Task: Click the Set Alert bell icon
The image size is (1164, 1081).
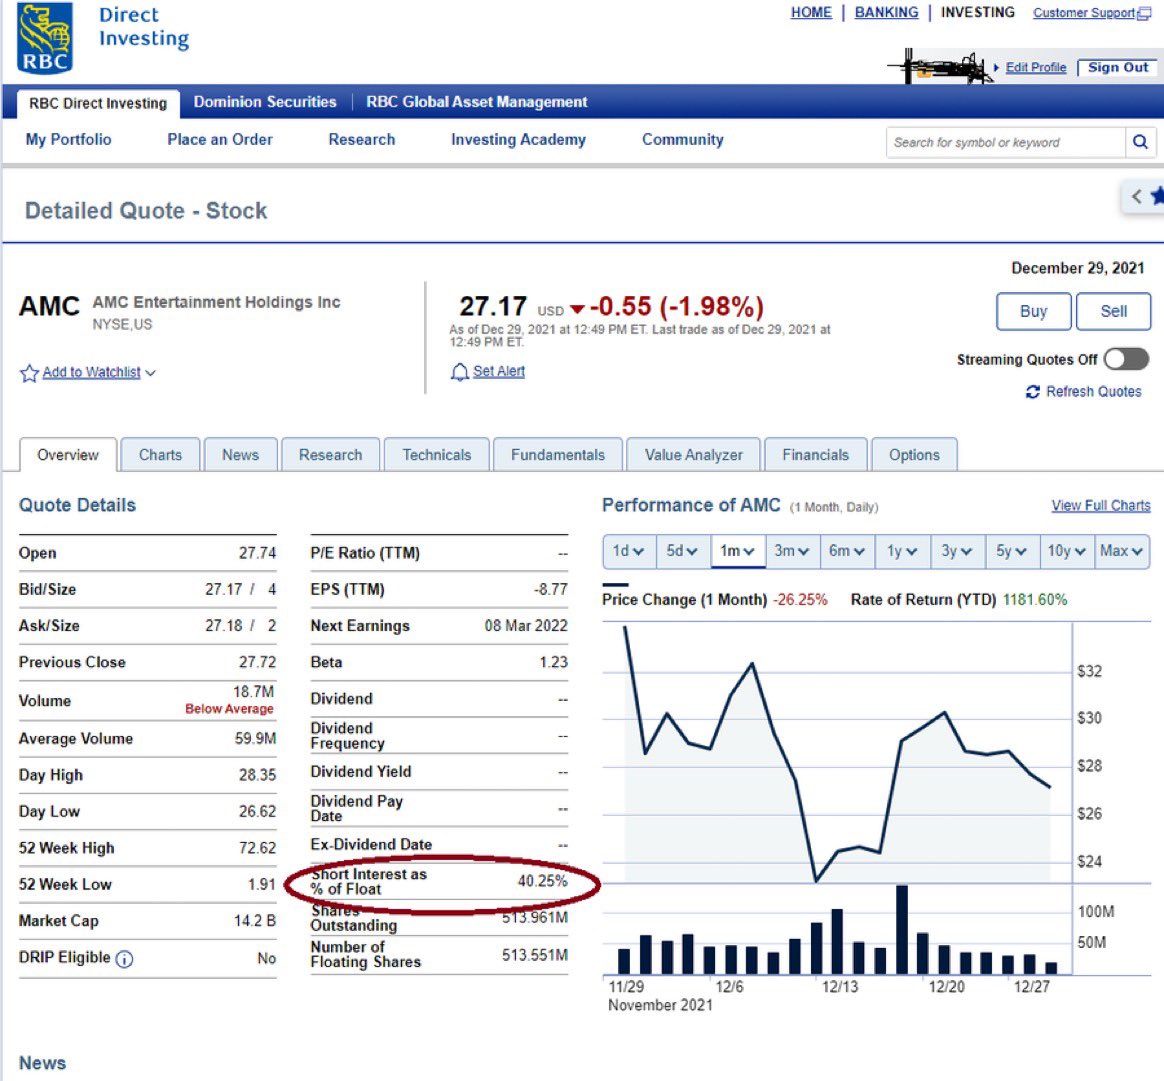Action: pos(460,371)
